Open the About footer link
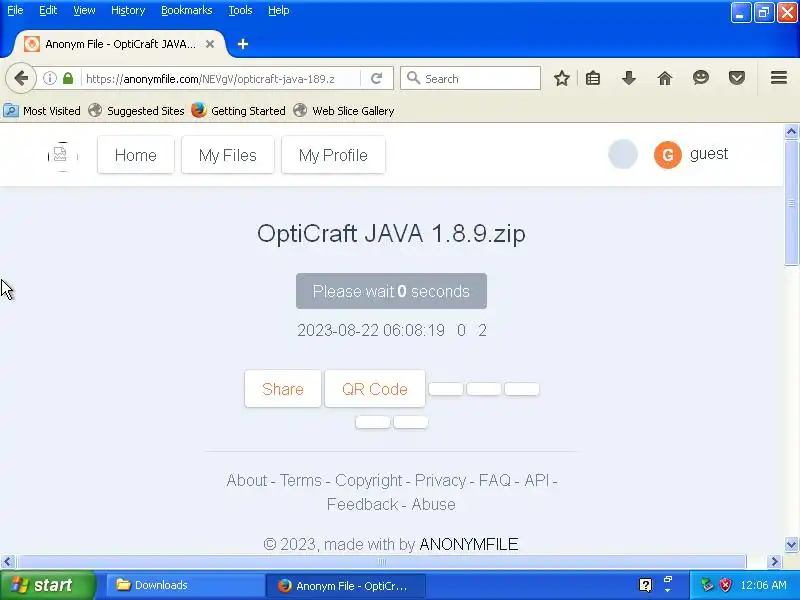Screen dimensions: 800x600 point(247,480)
